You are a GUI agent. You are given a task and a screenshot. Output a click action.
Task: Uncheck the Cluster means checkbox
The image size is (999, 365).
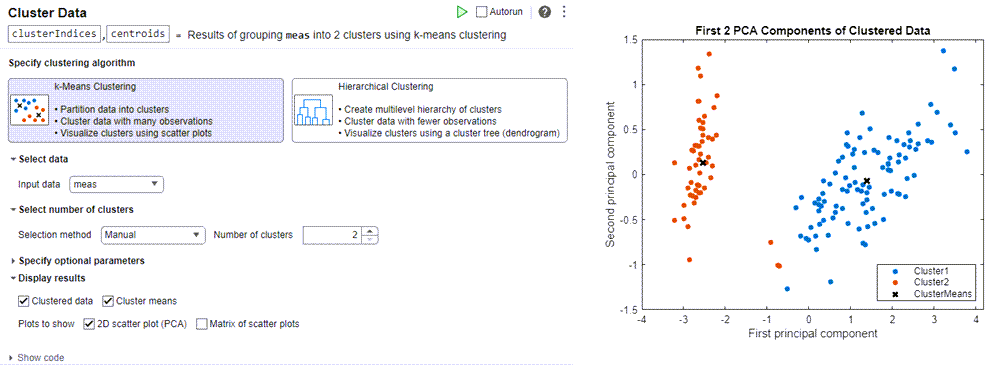[x=108, y=301]
